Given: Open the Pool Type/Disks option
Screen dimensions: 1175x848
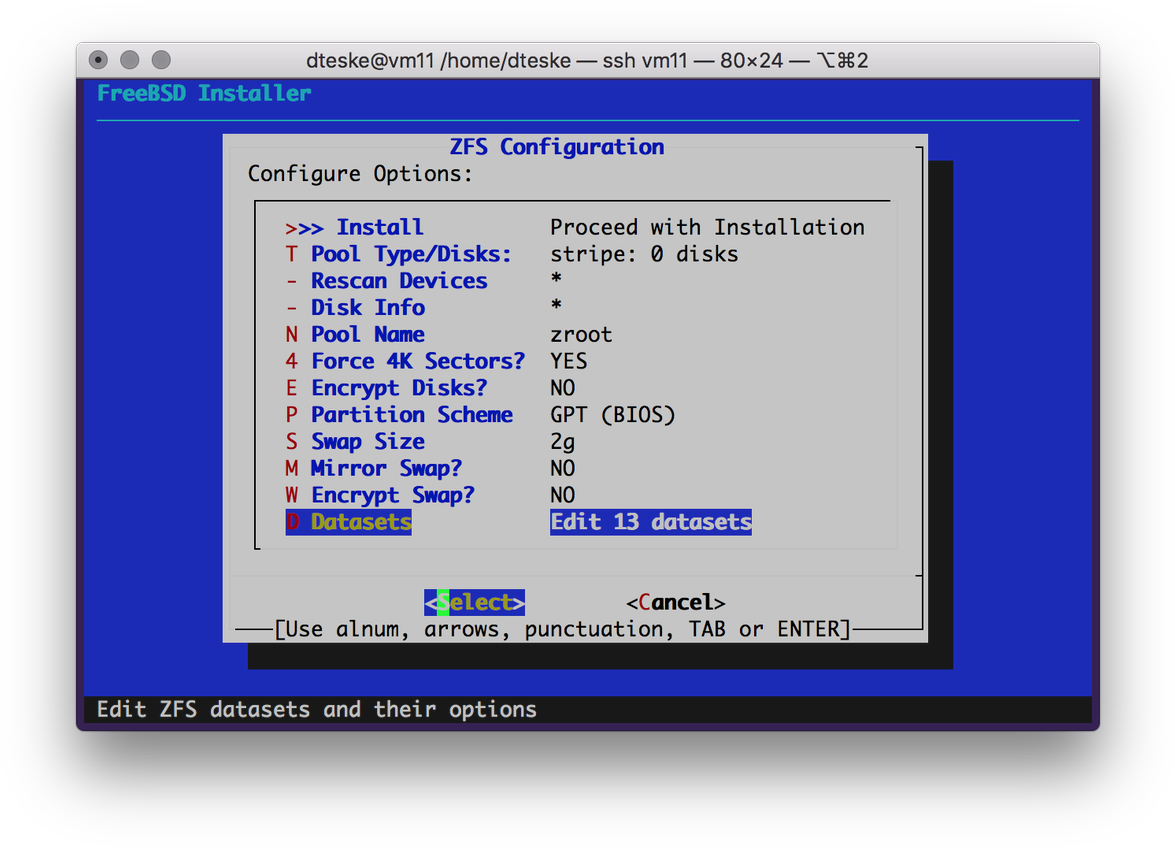Looking at the screenshot, I should 410,255.
